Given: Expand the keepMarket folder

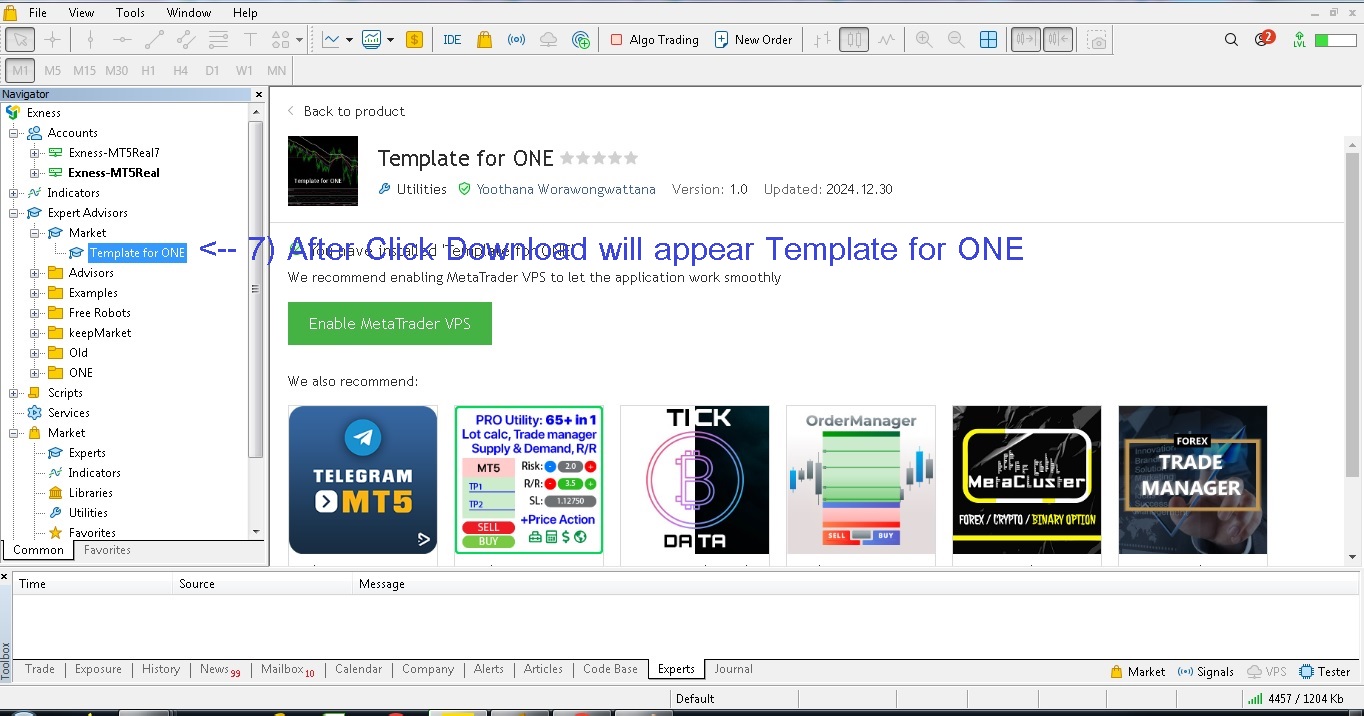Looking at the screenshot, I should coord(35,333).
